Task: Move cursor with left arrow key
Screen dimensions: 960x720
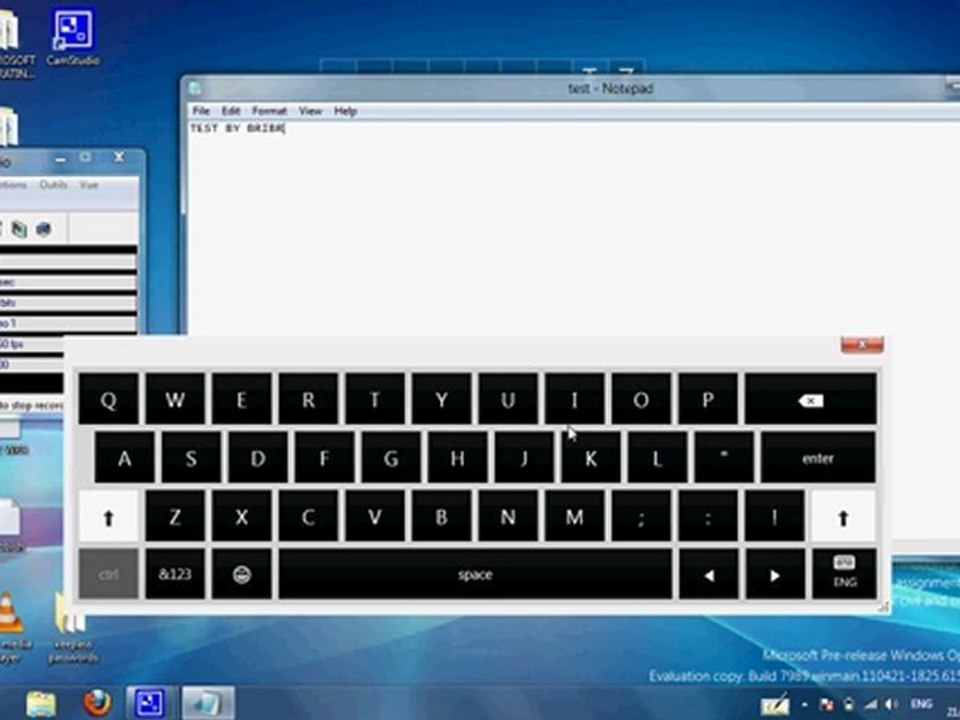Action: 708,574
